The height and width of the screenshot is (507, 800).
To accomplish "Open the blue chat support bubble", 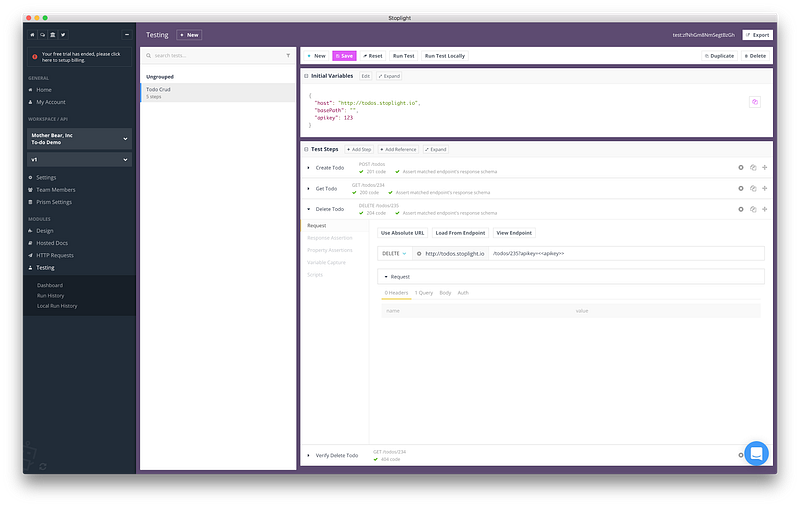I will [756, 453].
